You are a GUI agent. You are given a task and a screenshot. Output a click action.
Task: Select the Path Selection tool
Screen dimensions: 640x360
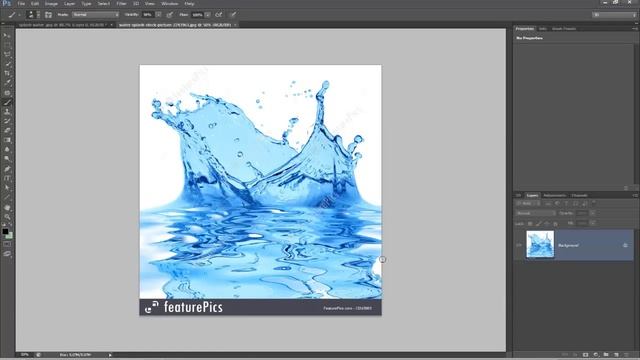click(7, 187)
